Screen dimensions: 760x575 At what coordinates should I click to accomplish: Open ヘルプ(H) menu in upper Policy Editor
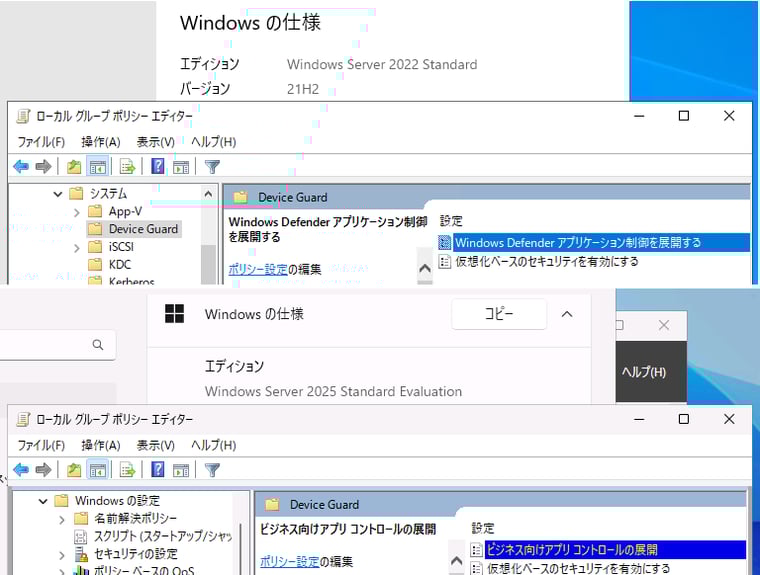[213, 142]
